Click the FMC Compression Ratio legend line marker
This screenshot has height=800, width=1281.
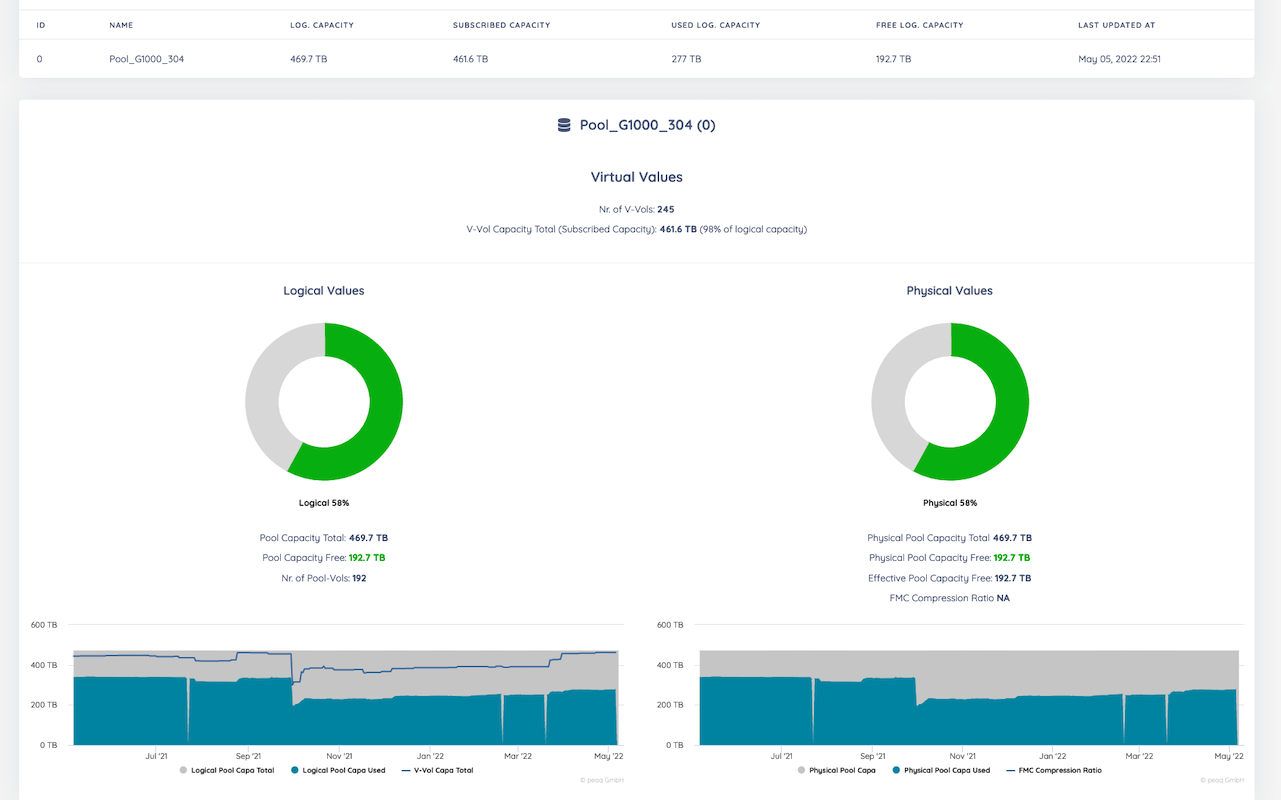[x=1012, y=770]
